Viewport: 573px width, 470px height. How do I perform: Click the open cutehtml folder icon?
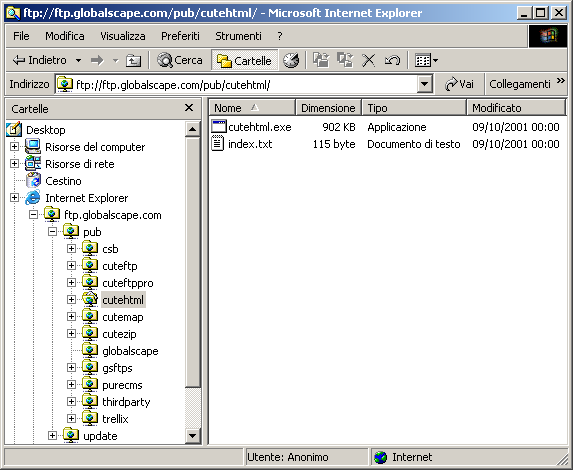click(90, 299)
